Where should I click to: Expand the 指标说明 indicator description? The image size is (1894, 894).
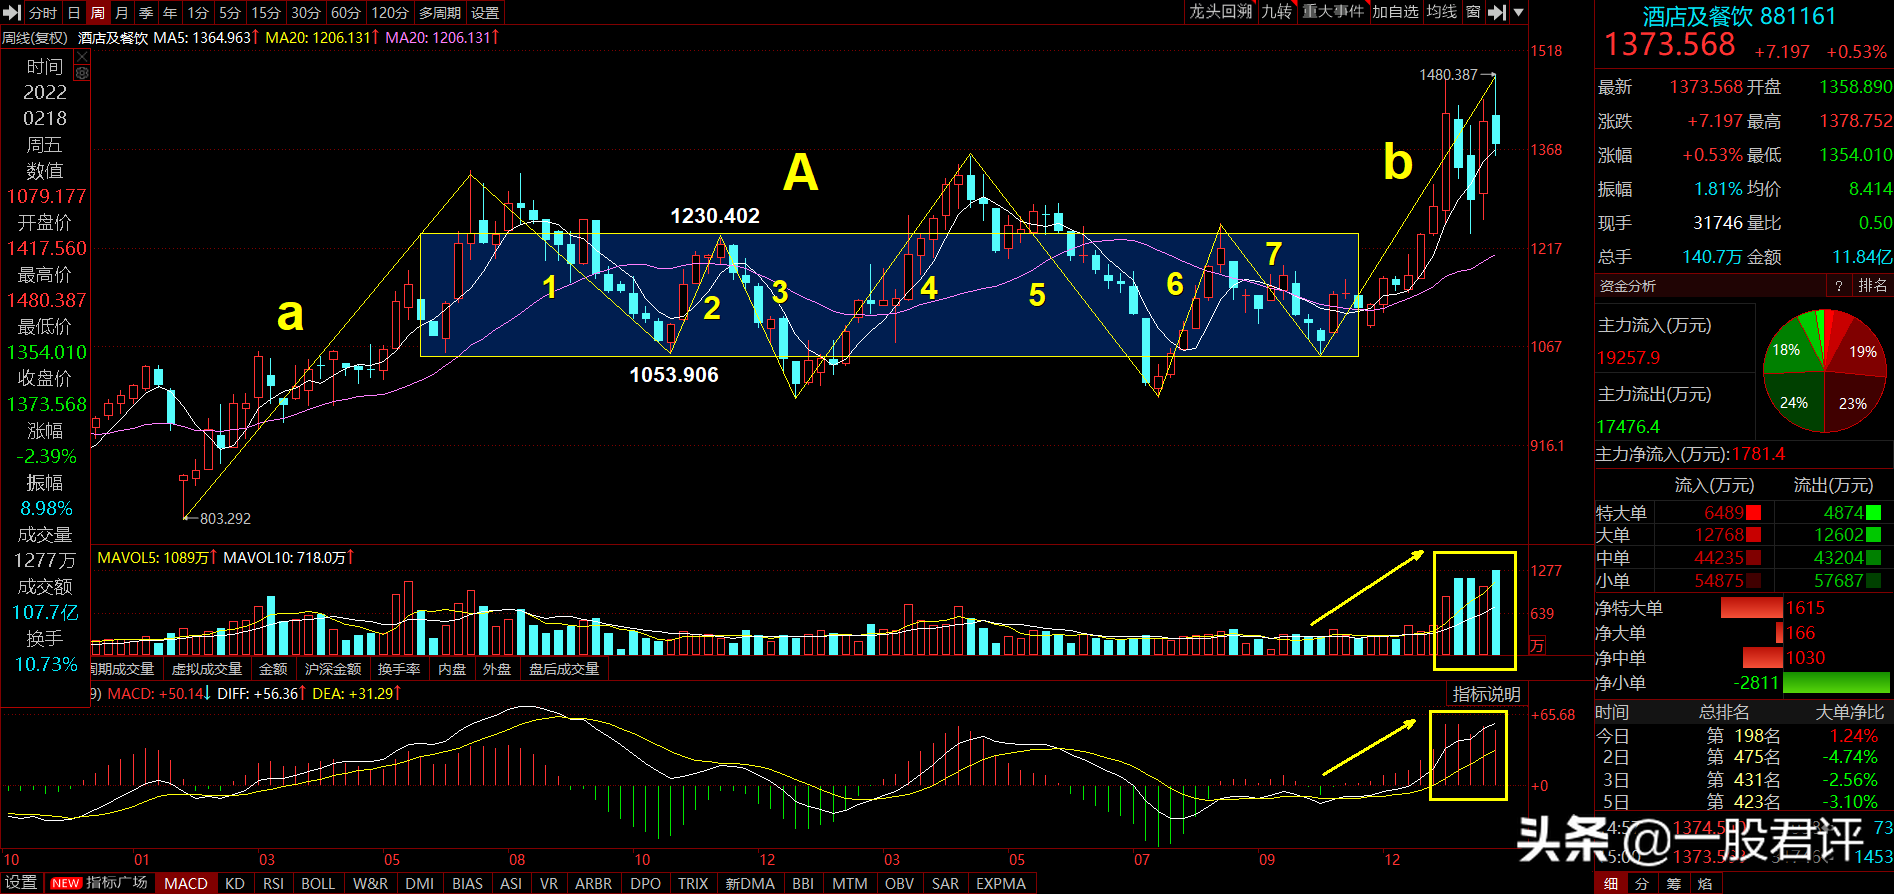1486,694
